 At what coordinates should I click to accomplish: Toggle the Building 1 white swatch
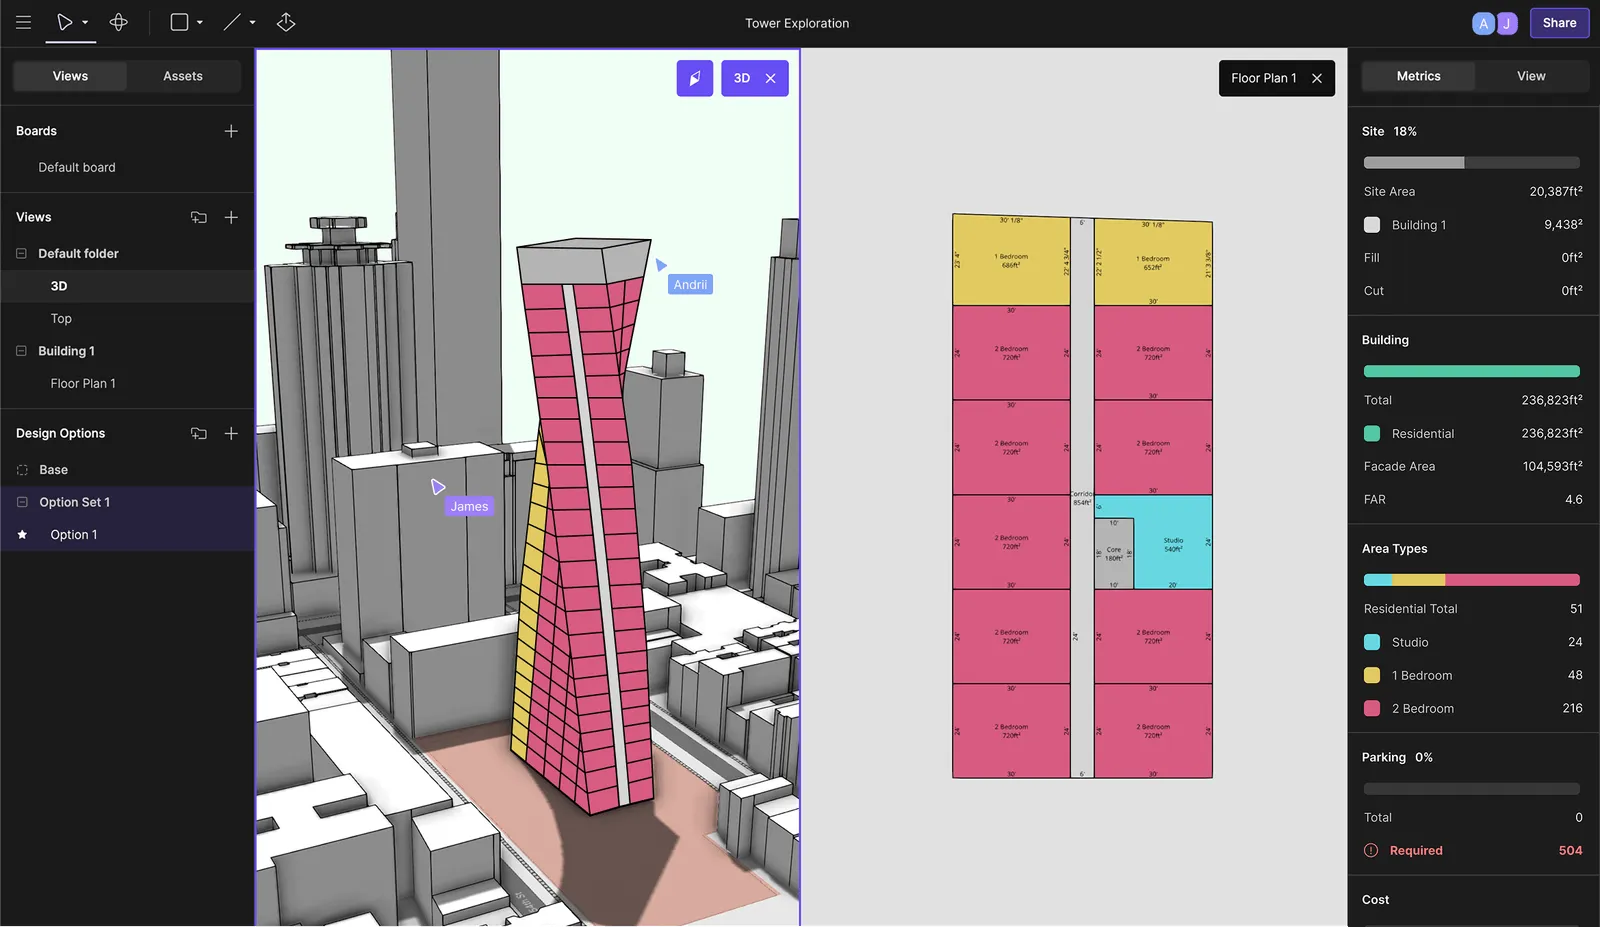pos(1372,225)
